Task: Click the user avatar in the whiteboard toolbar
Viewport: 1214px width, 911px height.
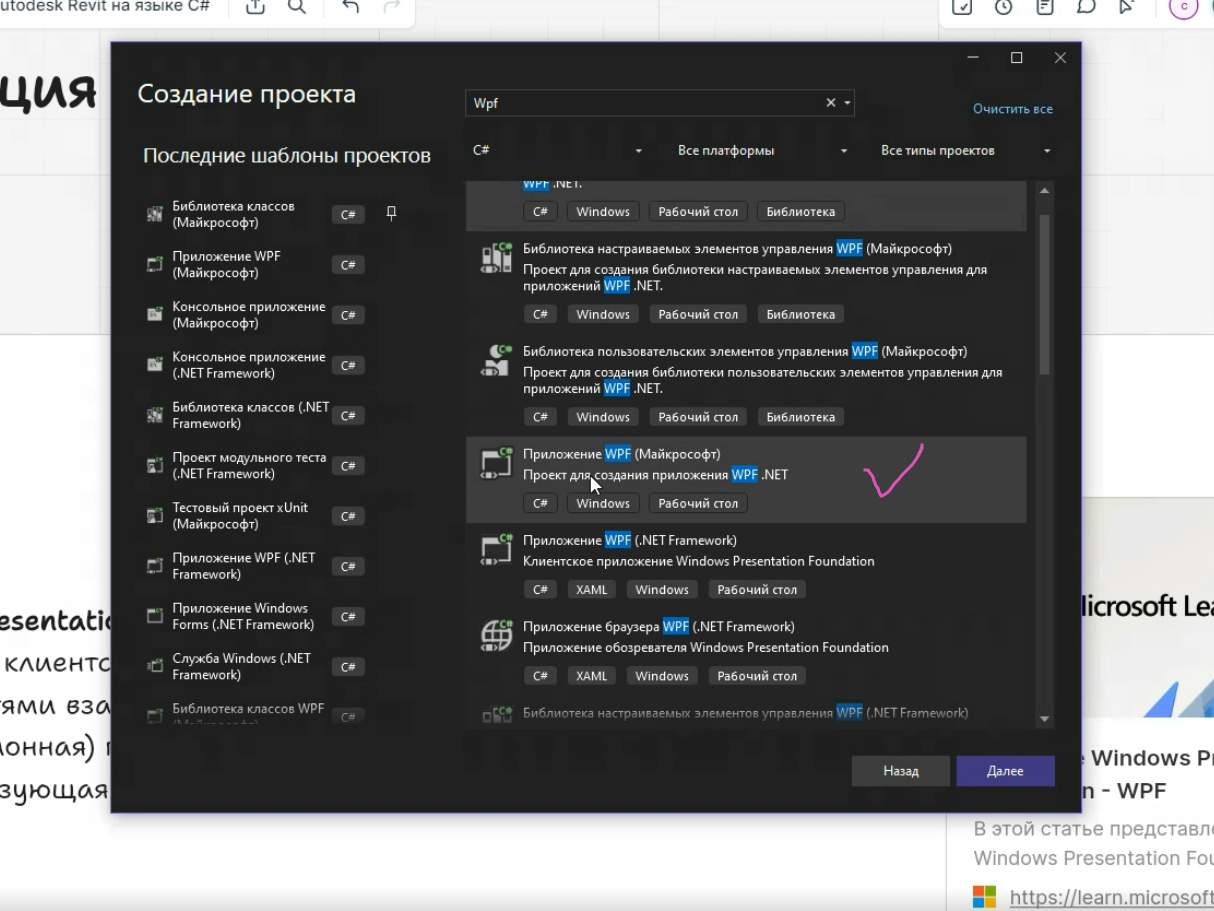Action: [1184, 7]
